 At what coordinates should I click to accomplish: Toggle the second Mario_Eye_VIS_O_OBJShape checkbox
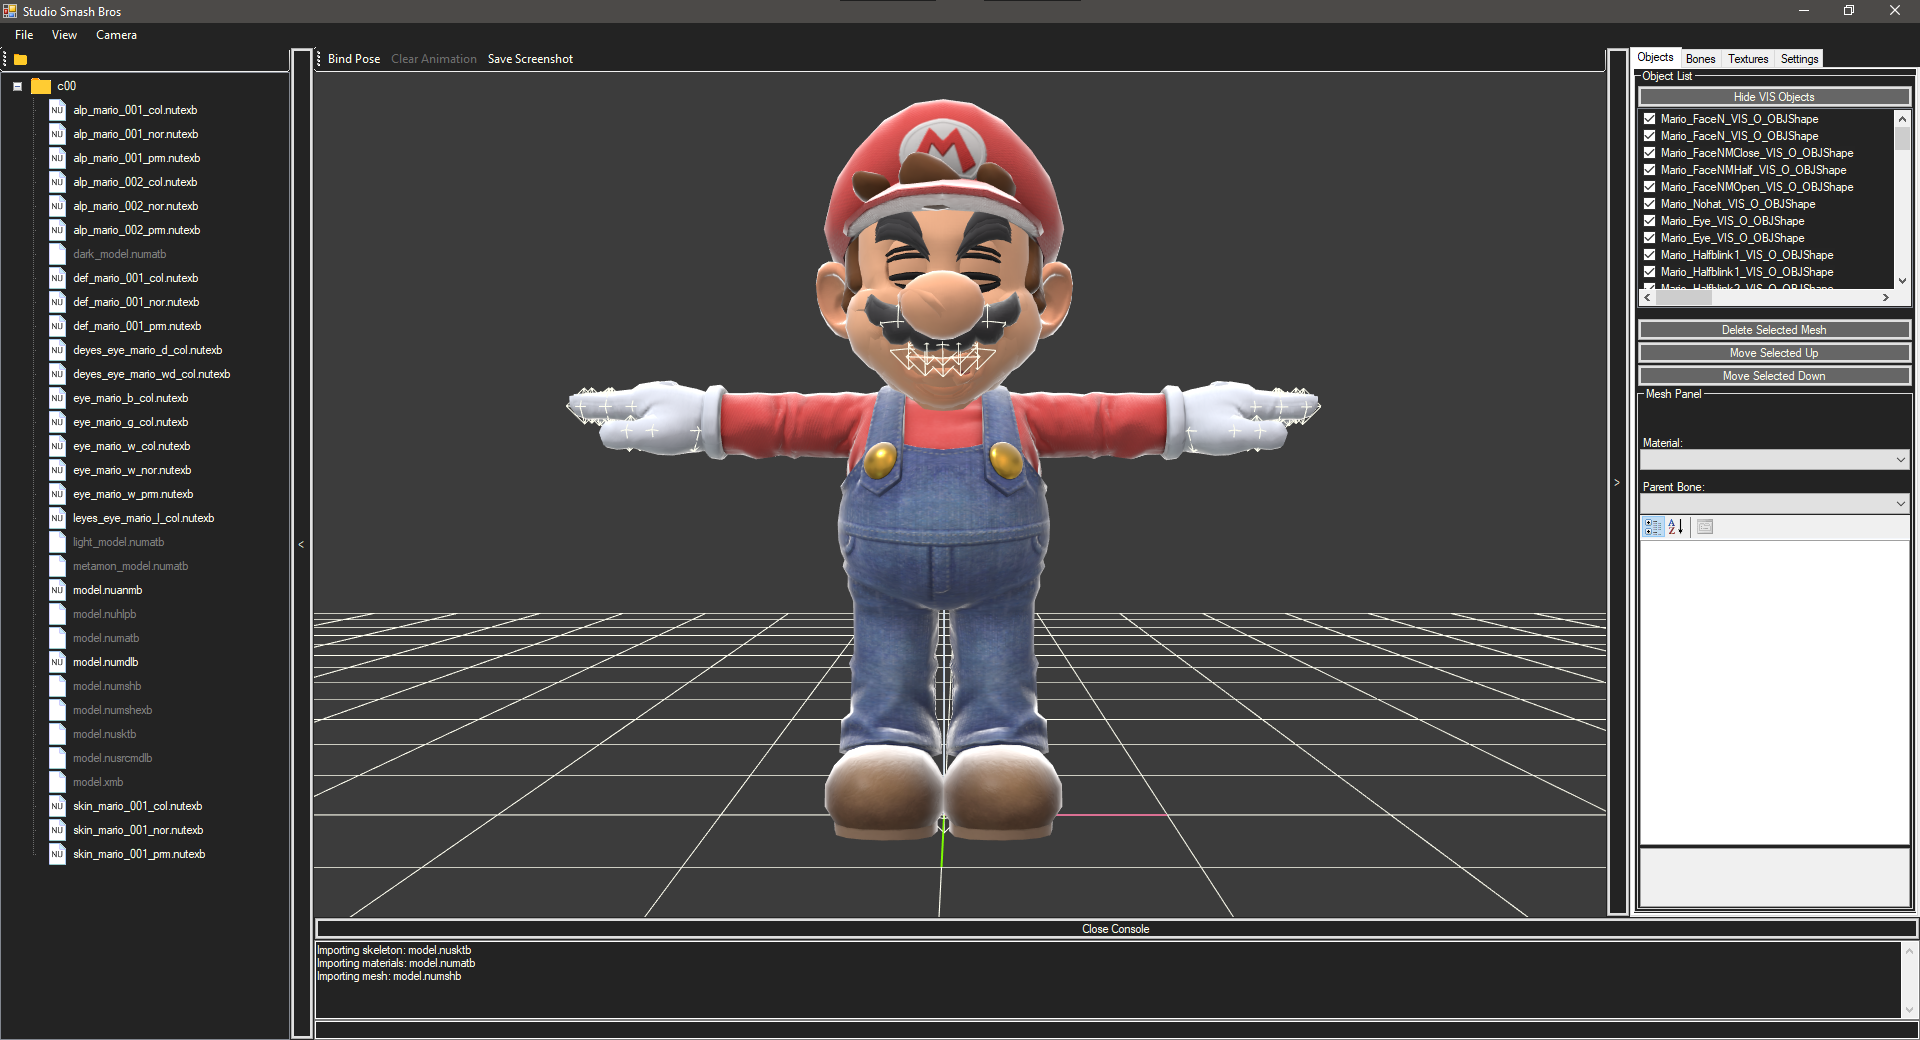pyautogui.click(x=1650, y=238)
